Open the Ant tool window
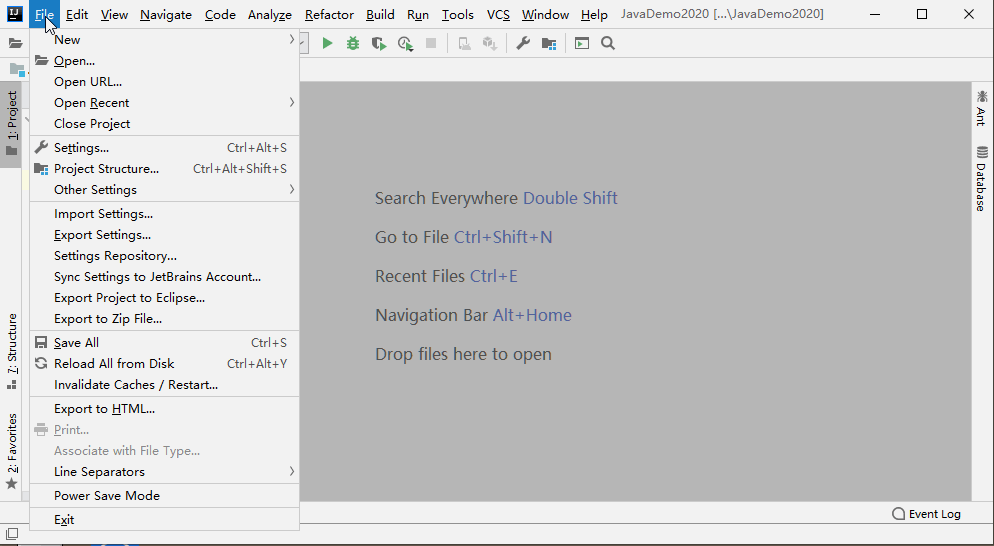This screenshot has height=546, width=994. coord(982,108)
